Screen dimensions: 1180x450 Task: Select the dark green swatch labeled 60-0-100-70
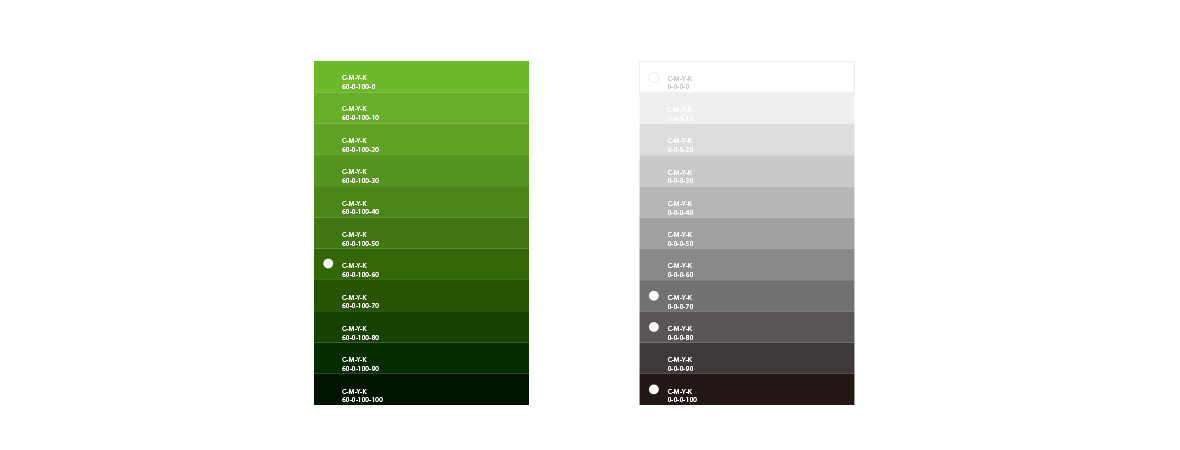421,296
